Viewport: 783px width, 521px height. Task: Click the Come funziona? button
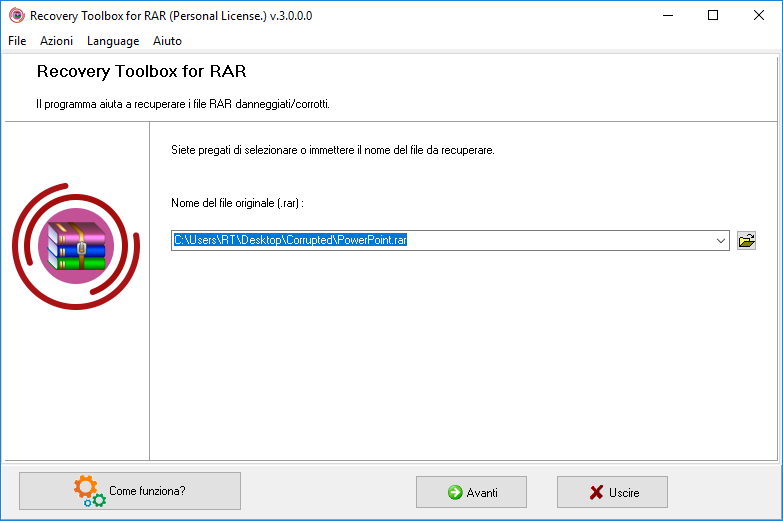click(x=130, y=491)
